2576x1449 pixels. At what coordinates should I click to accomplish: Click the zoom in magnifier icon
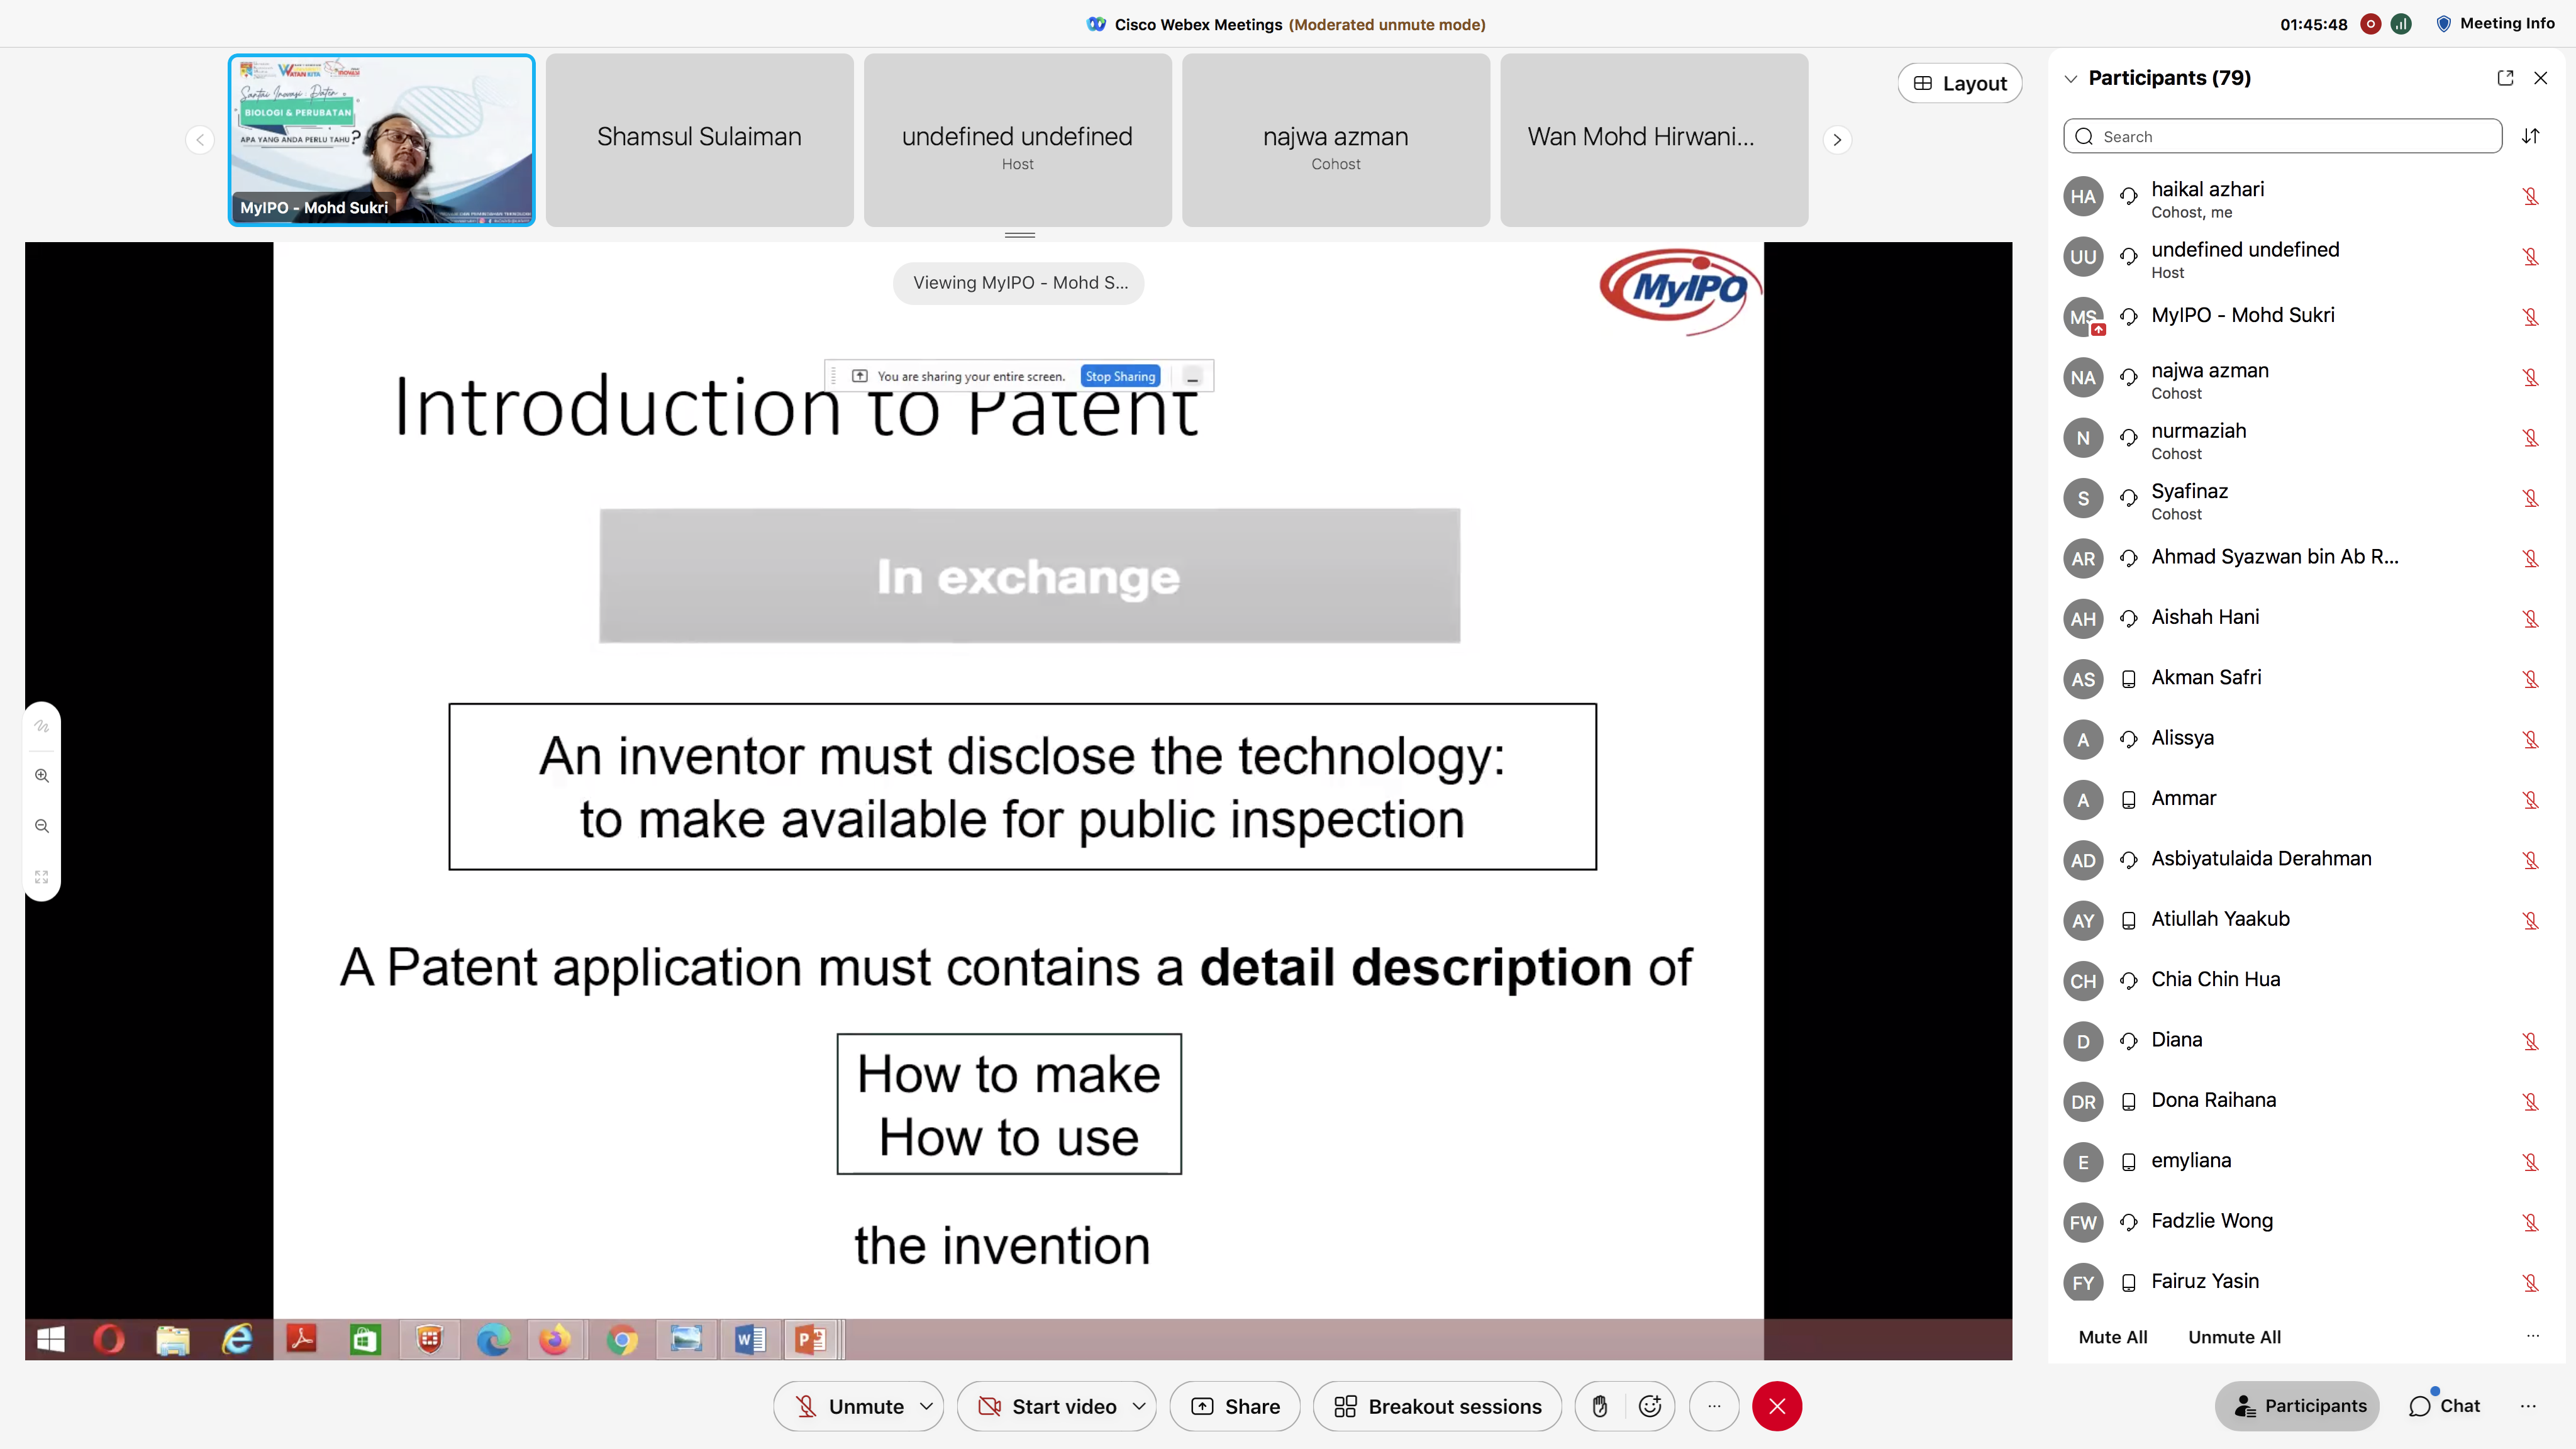click(42, 776)
